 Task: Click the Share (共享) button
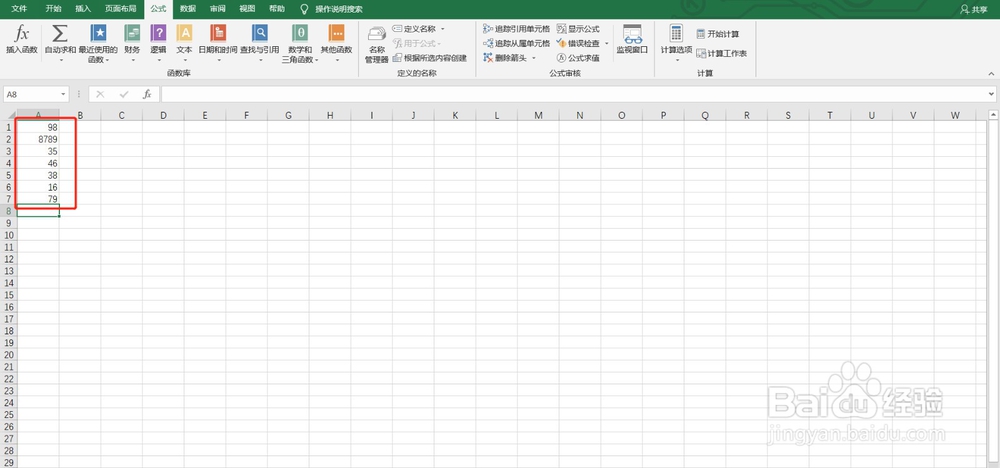(974, 10)
